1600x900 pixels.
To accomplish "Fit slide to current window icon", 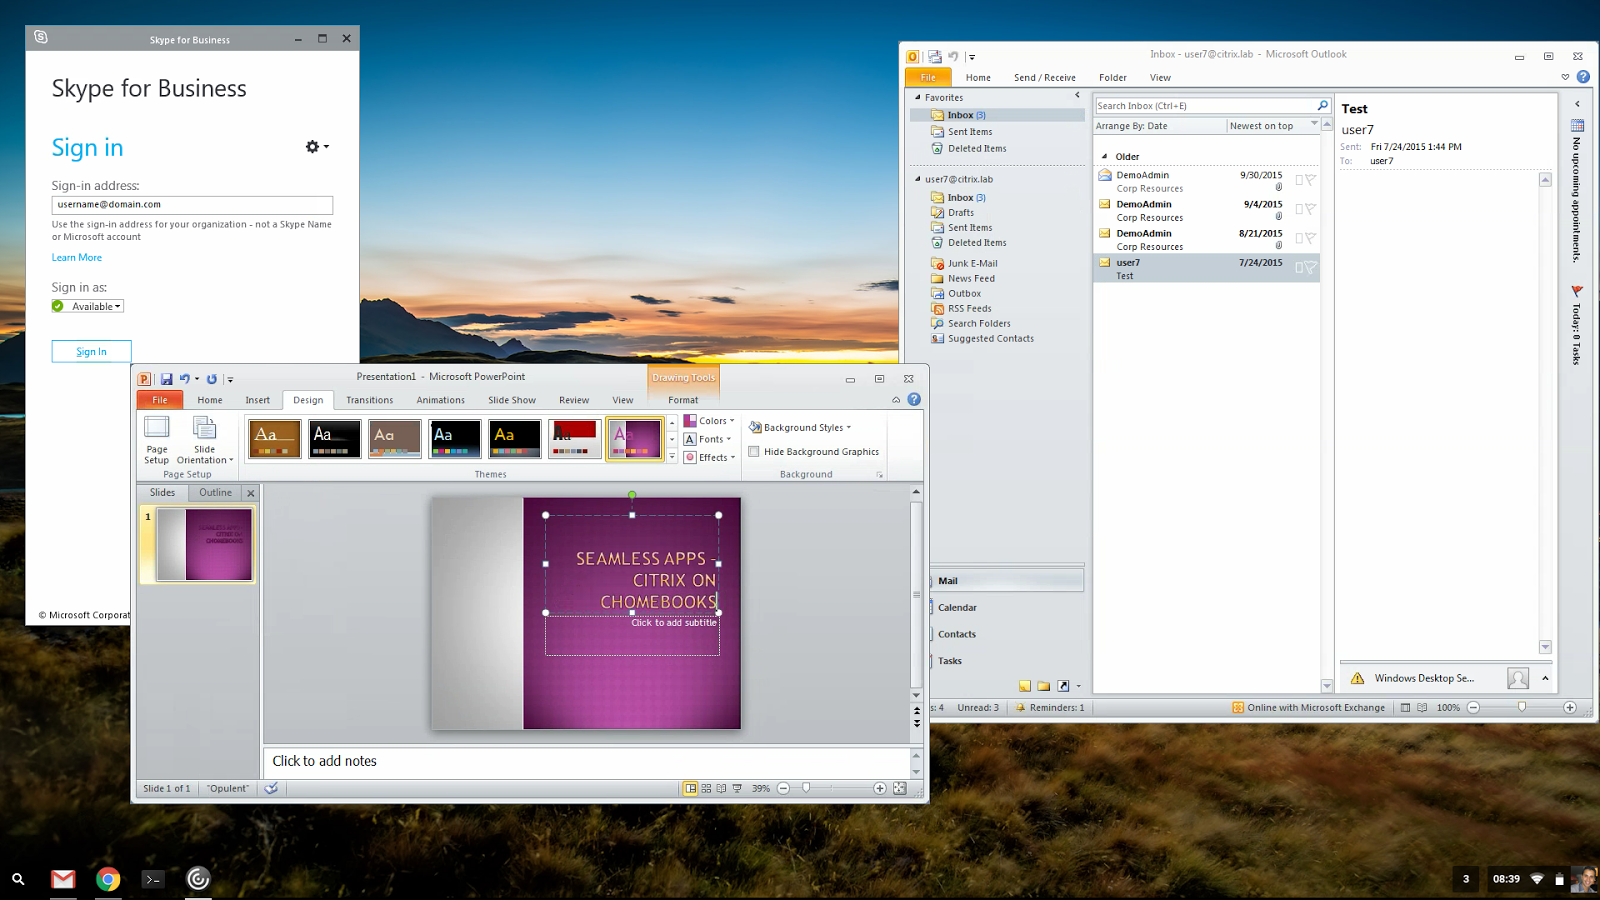I will [x=899, y=788].
